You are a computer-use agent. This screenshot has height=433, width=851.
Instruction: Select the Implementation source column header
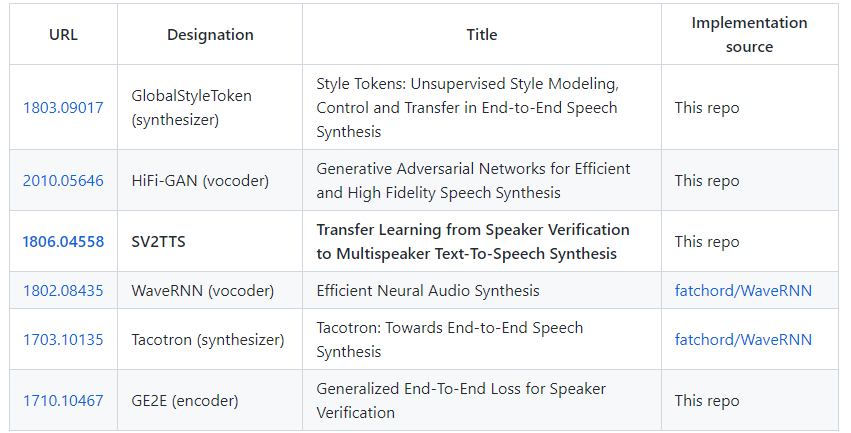coord(750,35)
